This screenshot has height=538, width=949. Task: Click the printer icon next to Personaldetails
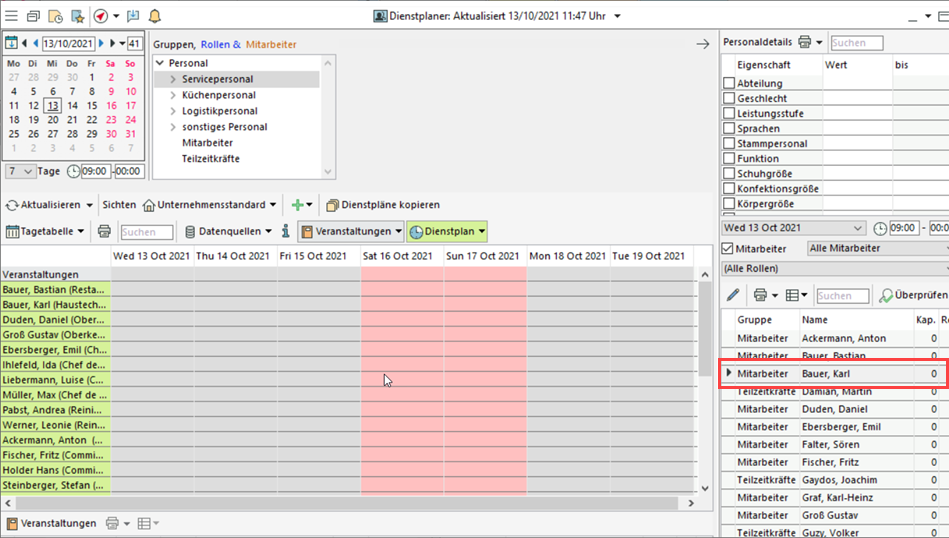coord(805,43)
